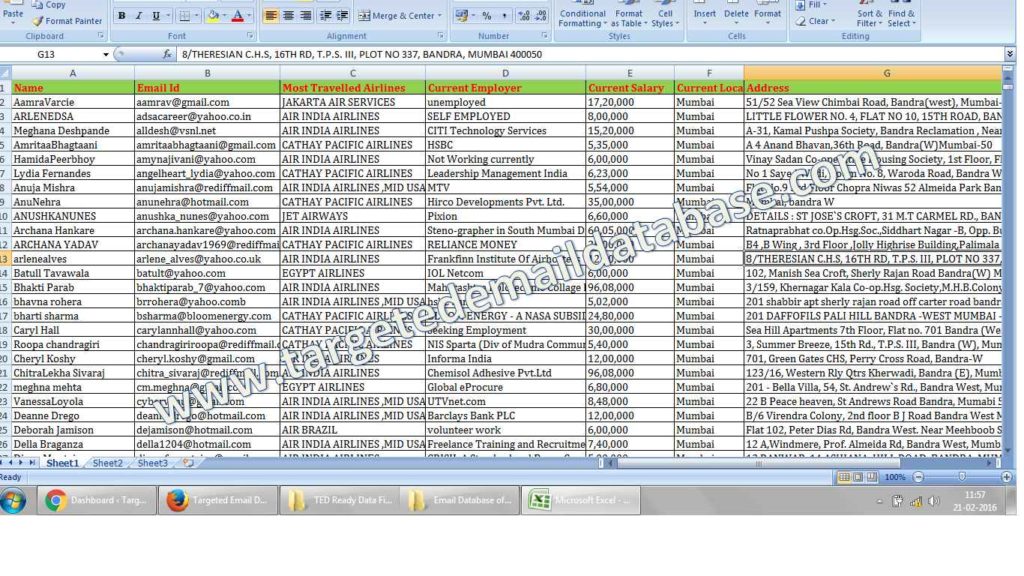Increase indent
Image resolution: width=1024 pixels, height=576 pixels.
pos(342,16)
